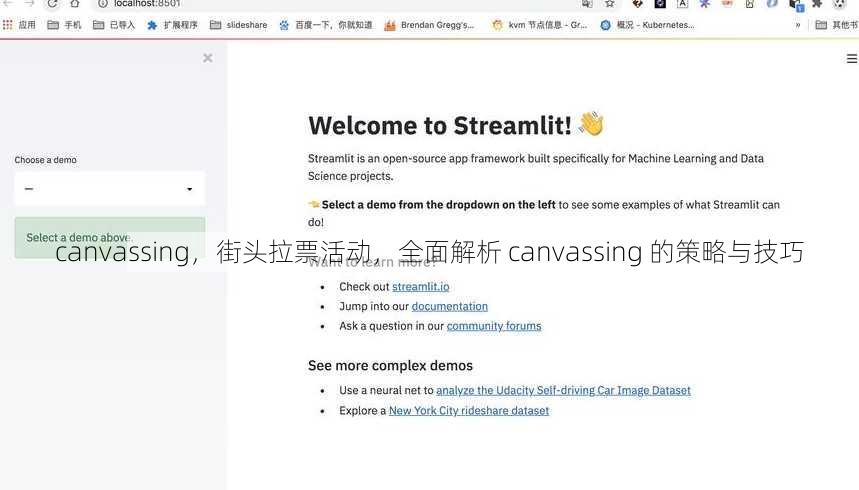Open the streamlit.io link
Viewport: 859px width, 490px height.
[x=420, y=287]
